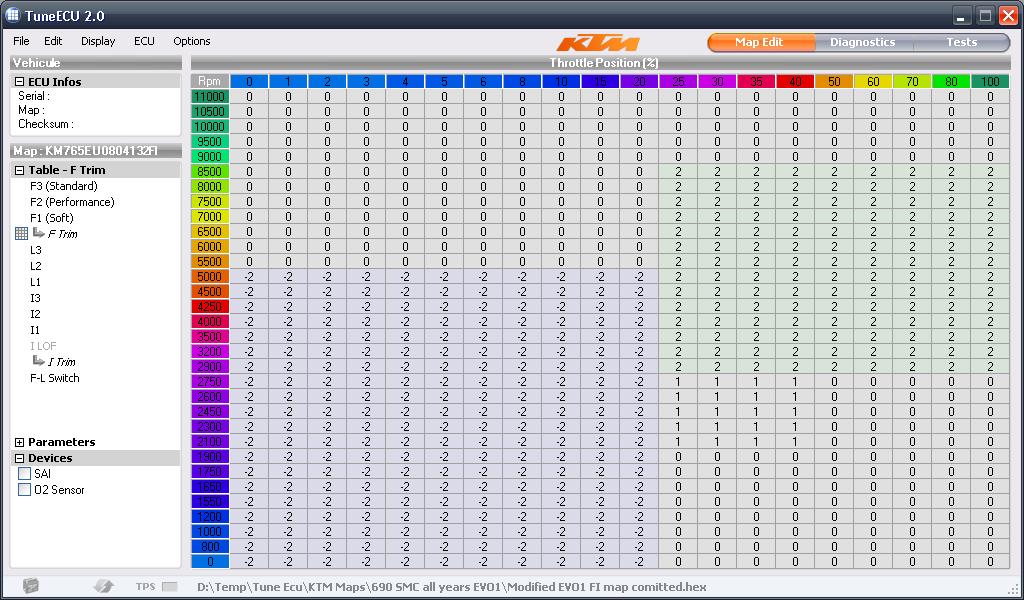
Task: Select cell at 2900 rpm, throttle 100
Action: [x=990, y=366]
